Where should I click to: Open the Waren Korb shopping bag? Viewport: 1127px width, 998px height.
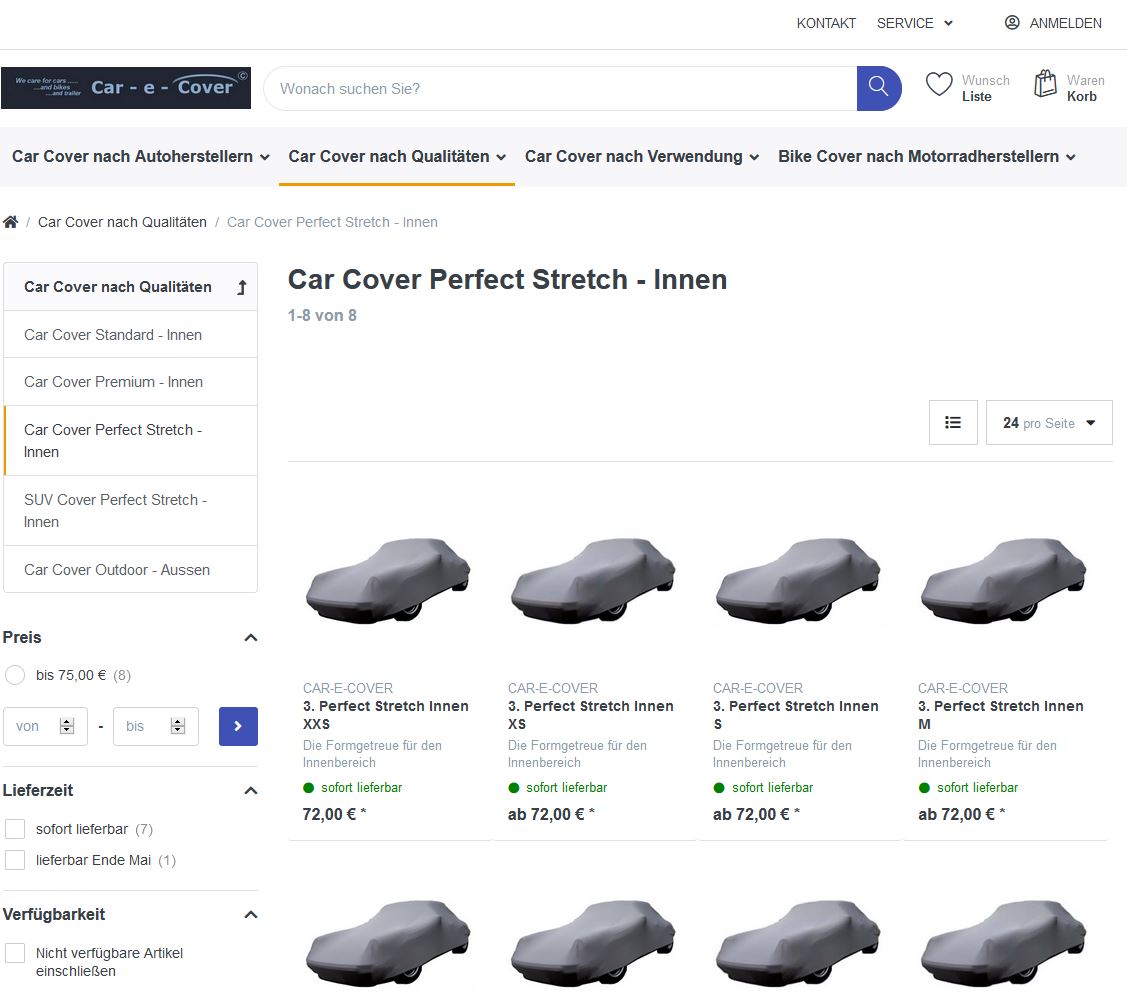1045,83
